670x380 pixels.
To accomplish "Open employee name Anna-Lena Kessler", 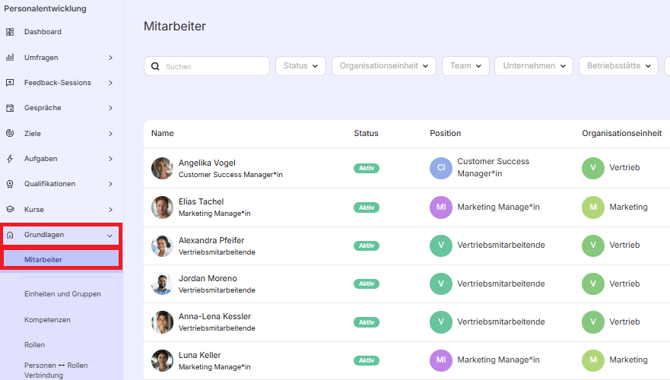I will [215, 316].
